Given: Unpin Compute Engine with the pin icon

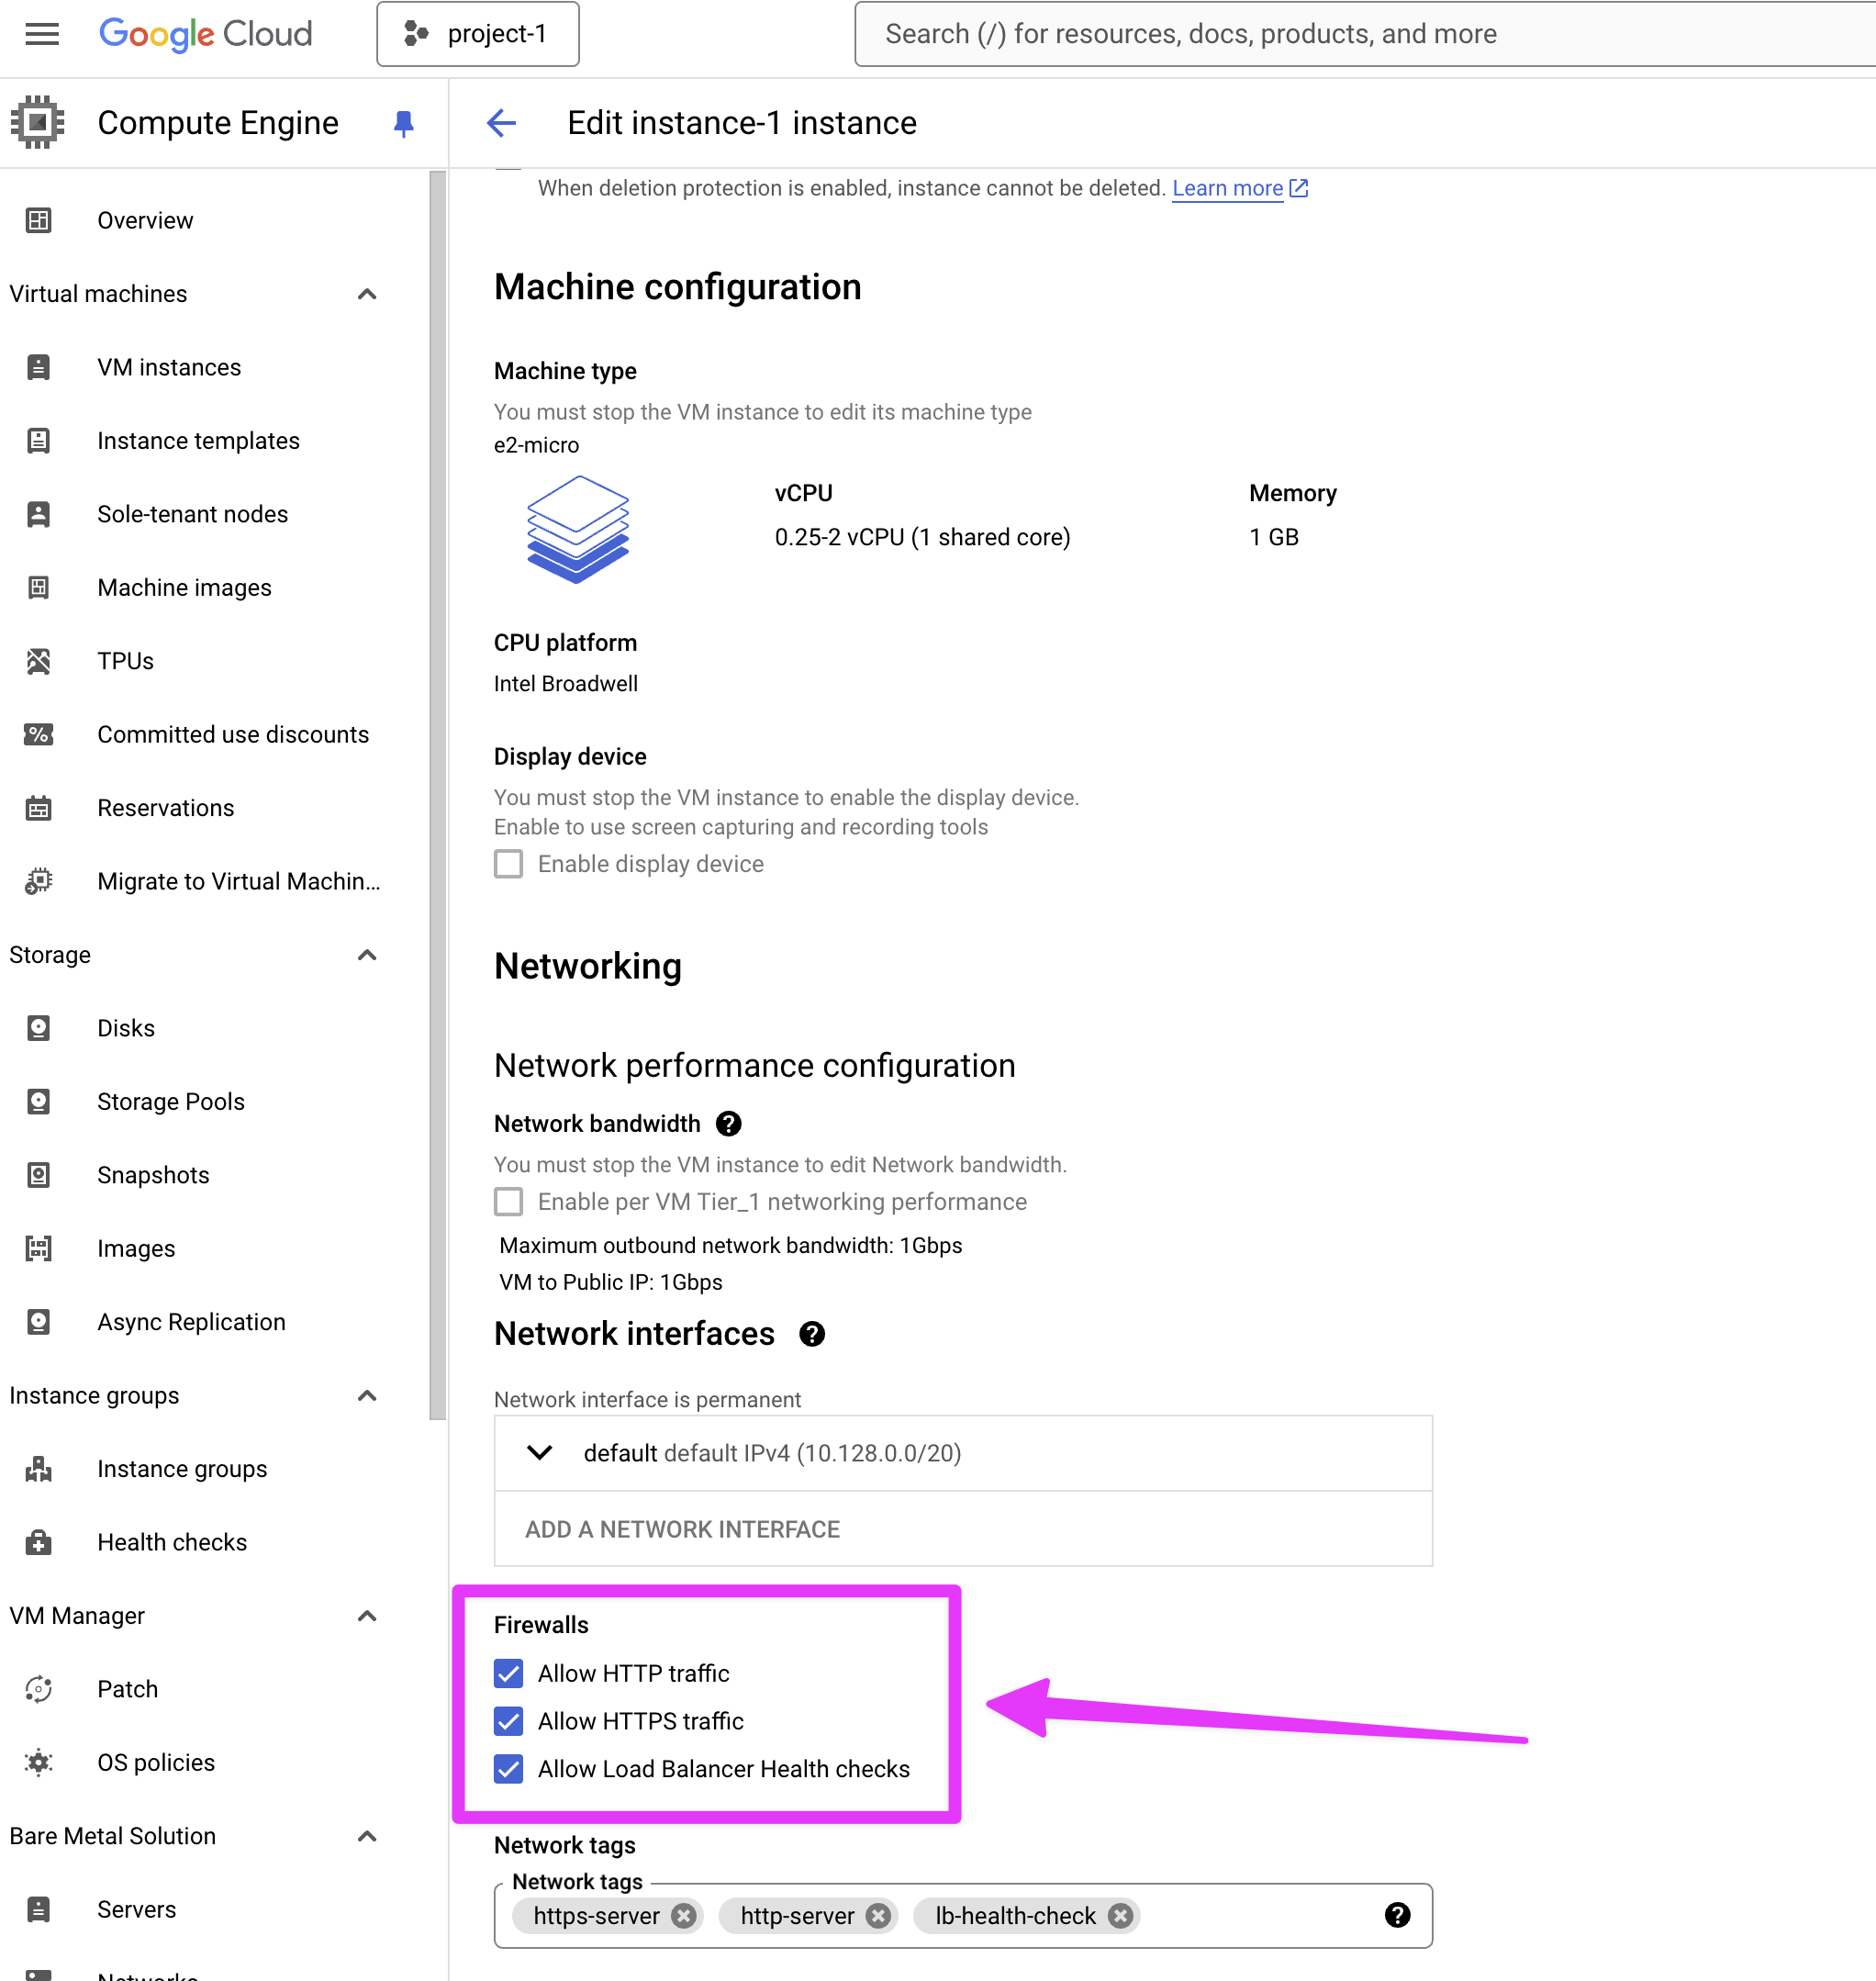Looking at the screenshot, I should pyautogui.click(x=403, y=123).
